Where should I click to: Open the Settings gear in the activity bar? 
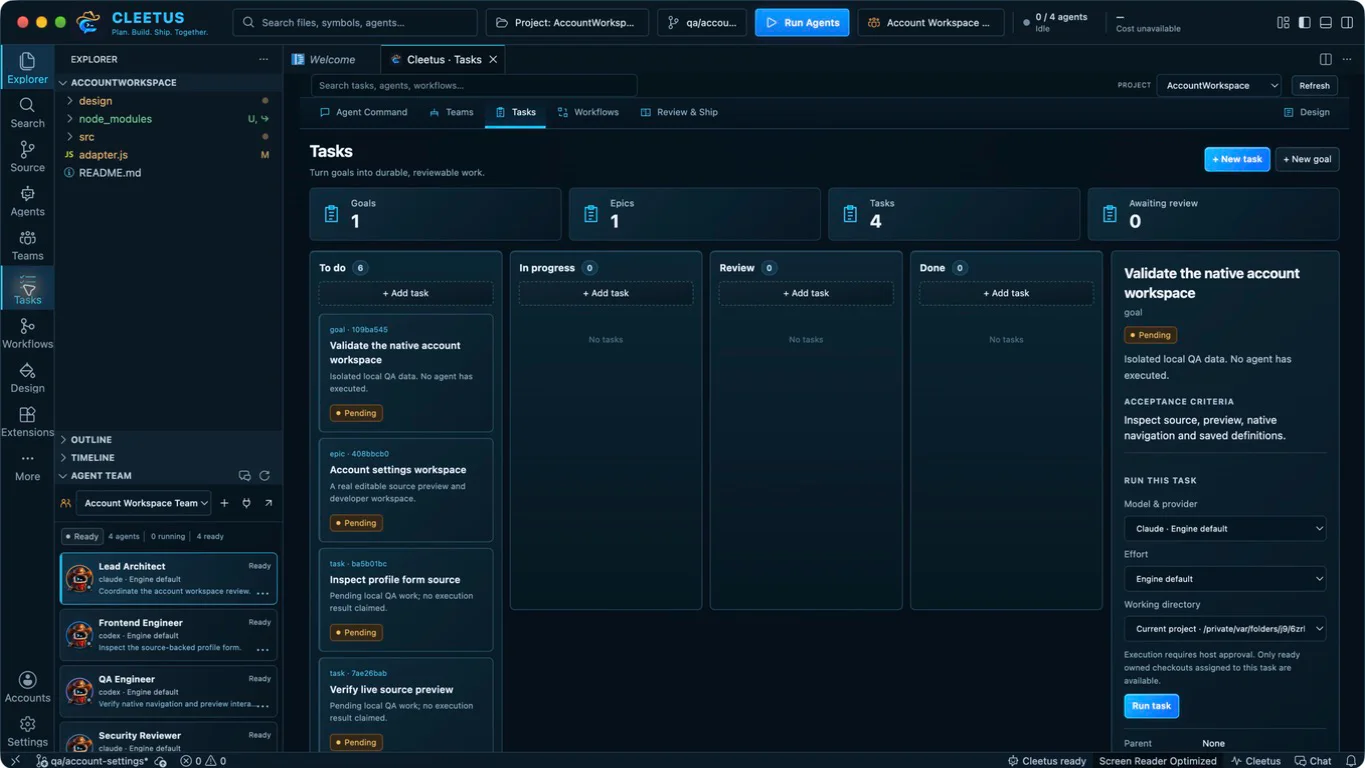click(x=27, y=730)
